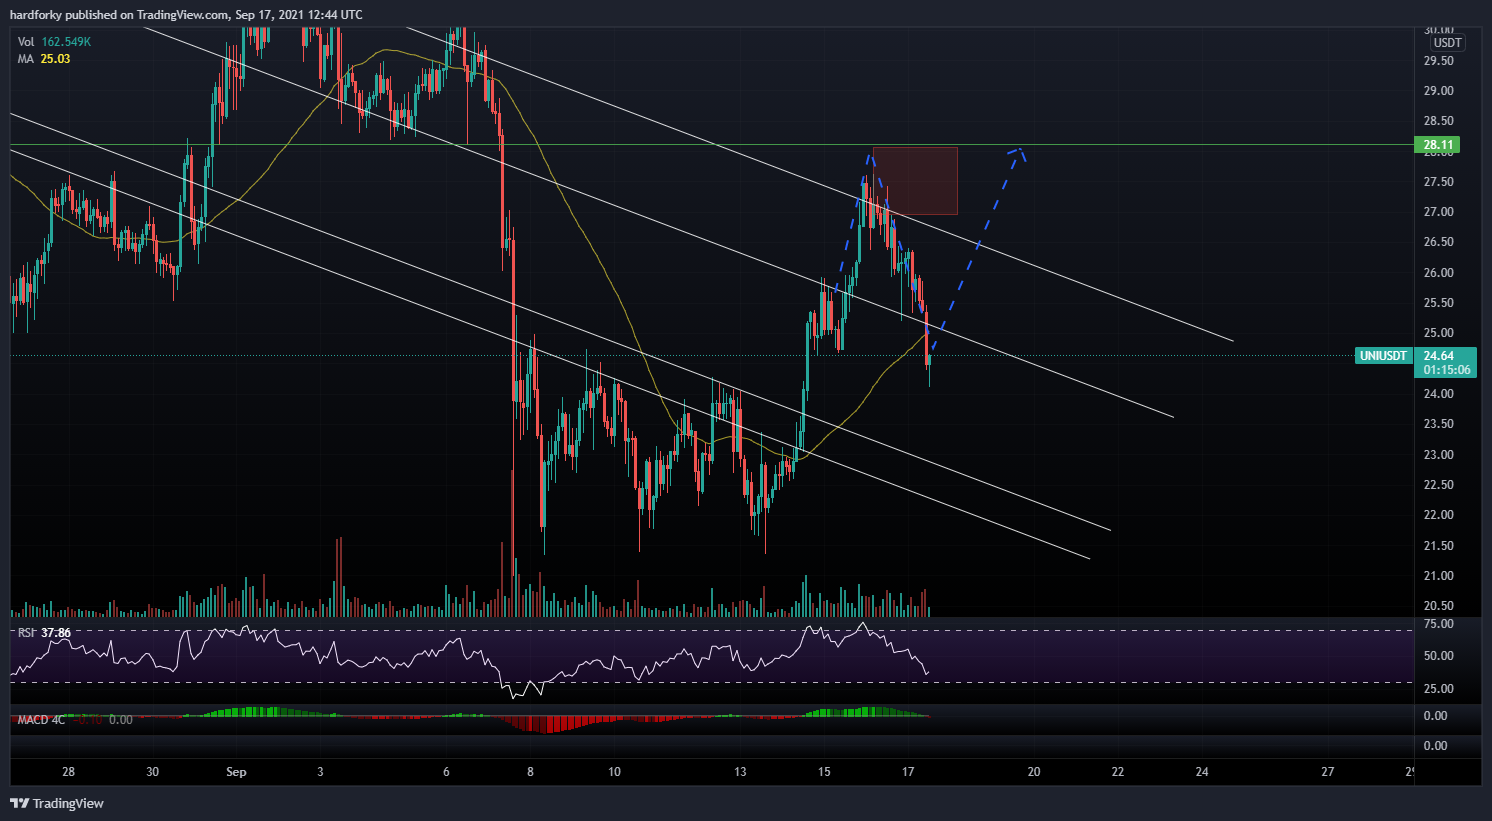Click the RSI indicator legend value 37.86
This screenshot has height=821, width=1492.
click(x=56, y=633)
